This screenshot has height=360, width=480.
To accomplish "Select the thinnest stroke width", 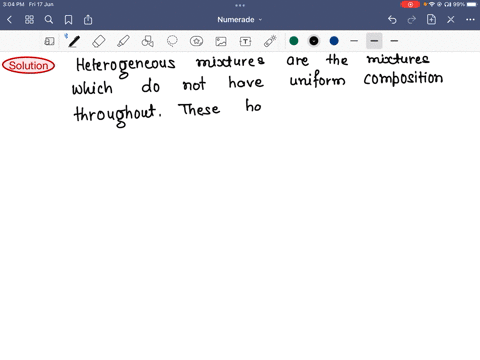I will click(354, 41).
